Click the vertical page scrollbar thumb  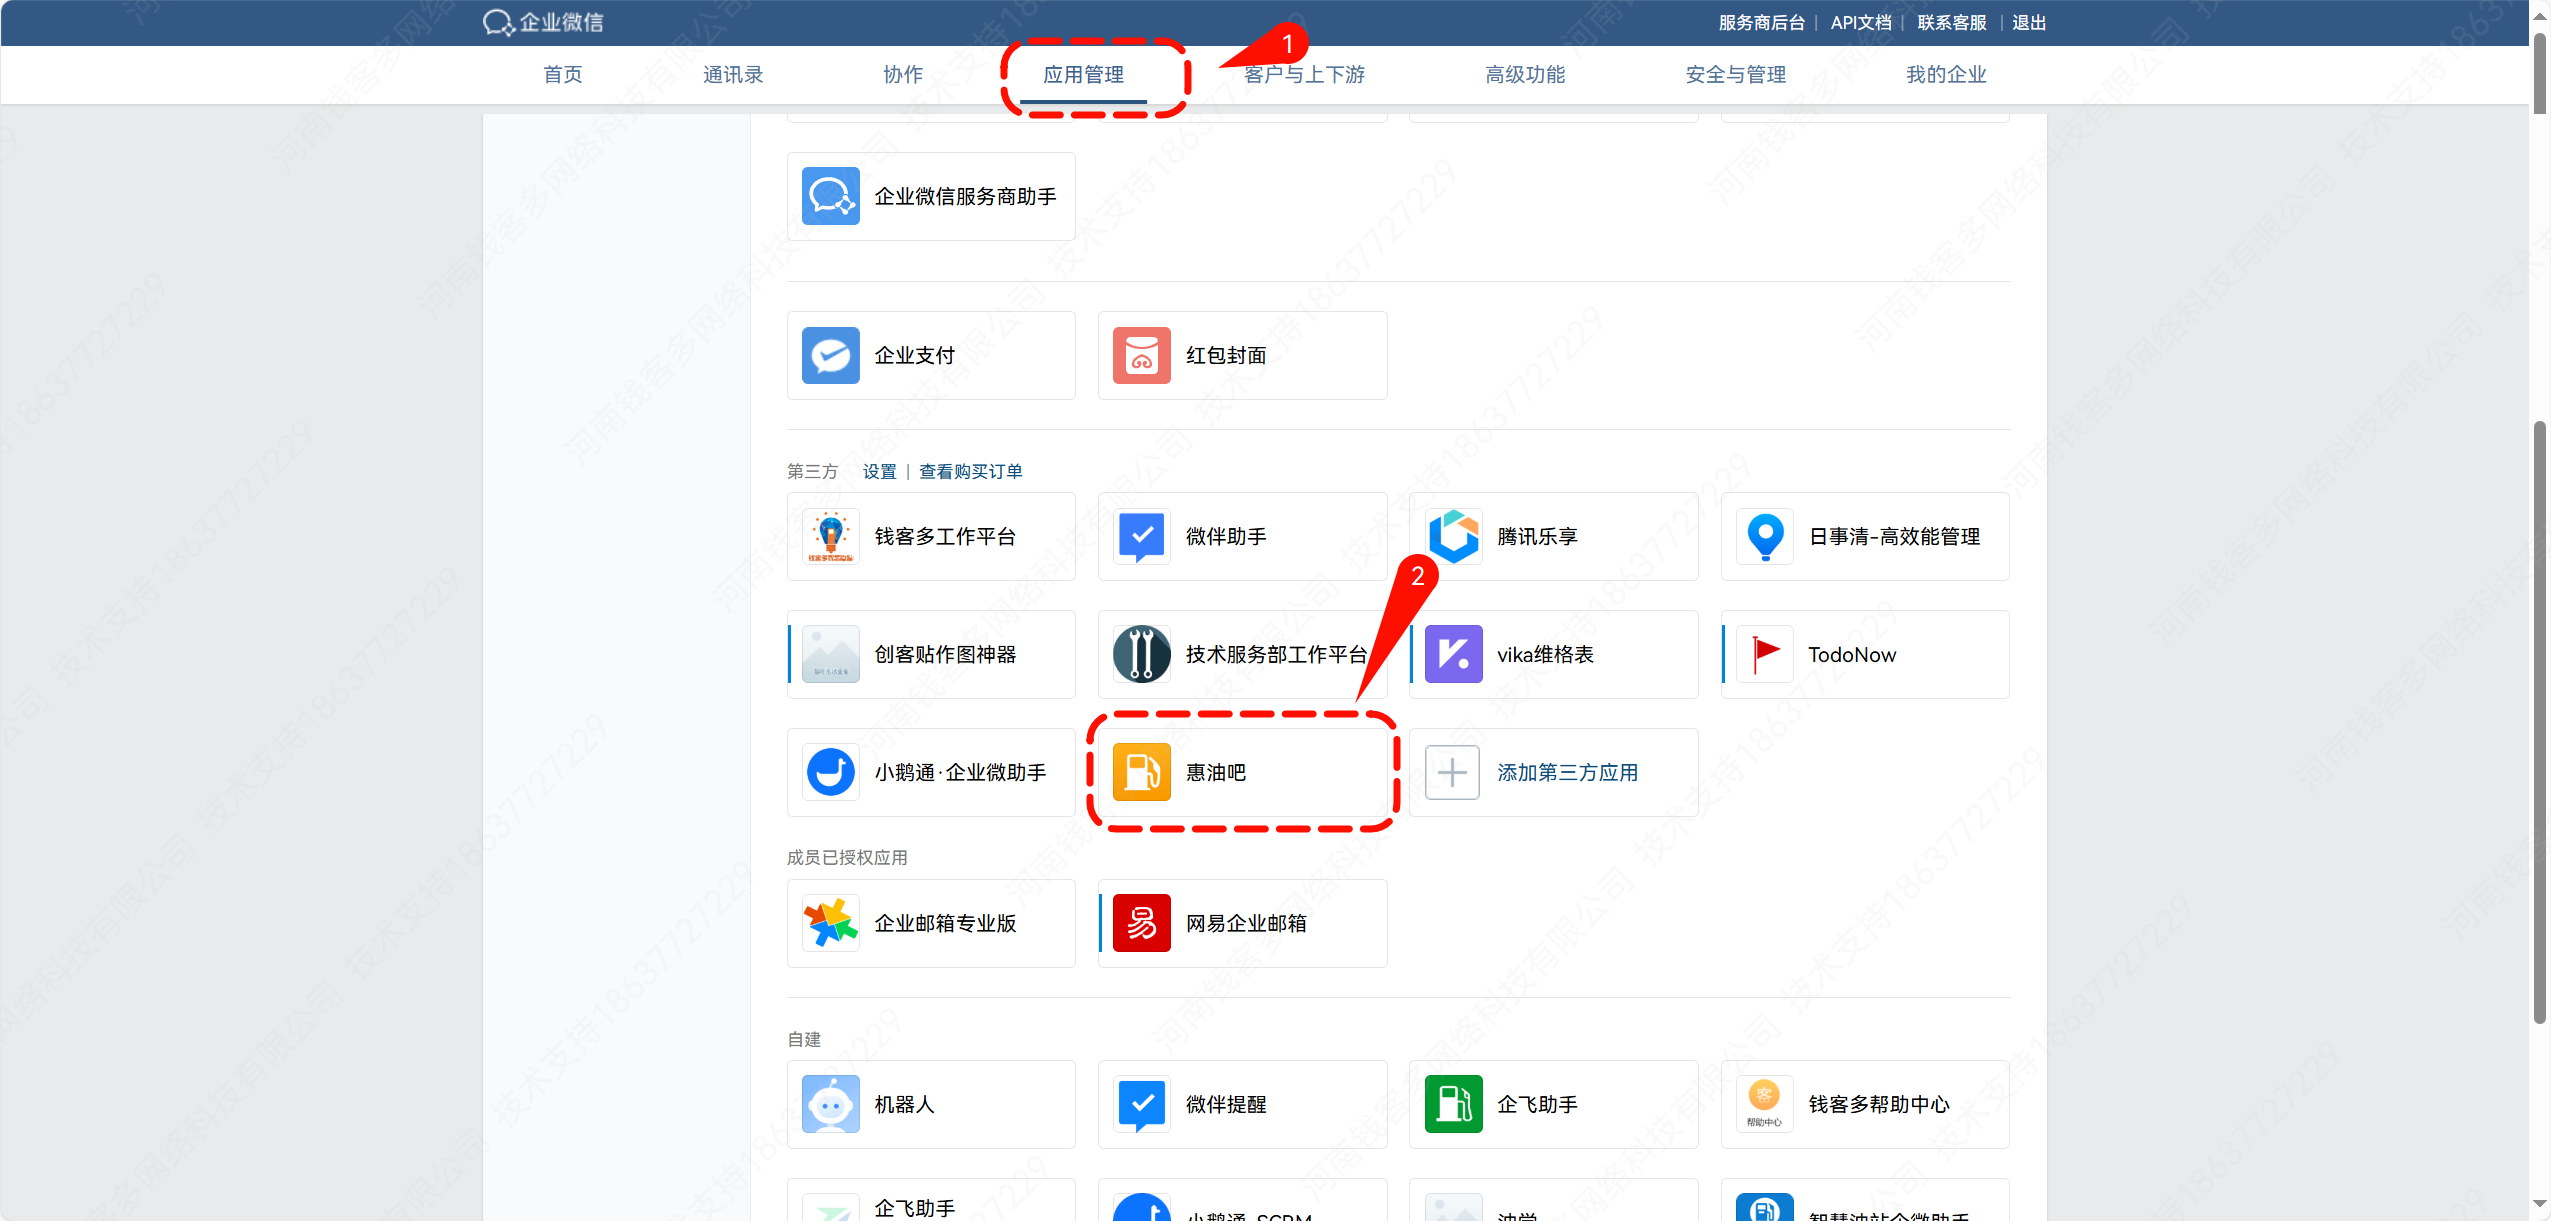[2539, 720]
